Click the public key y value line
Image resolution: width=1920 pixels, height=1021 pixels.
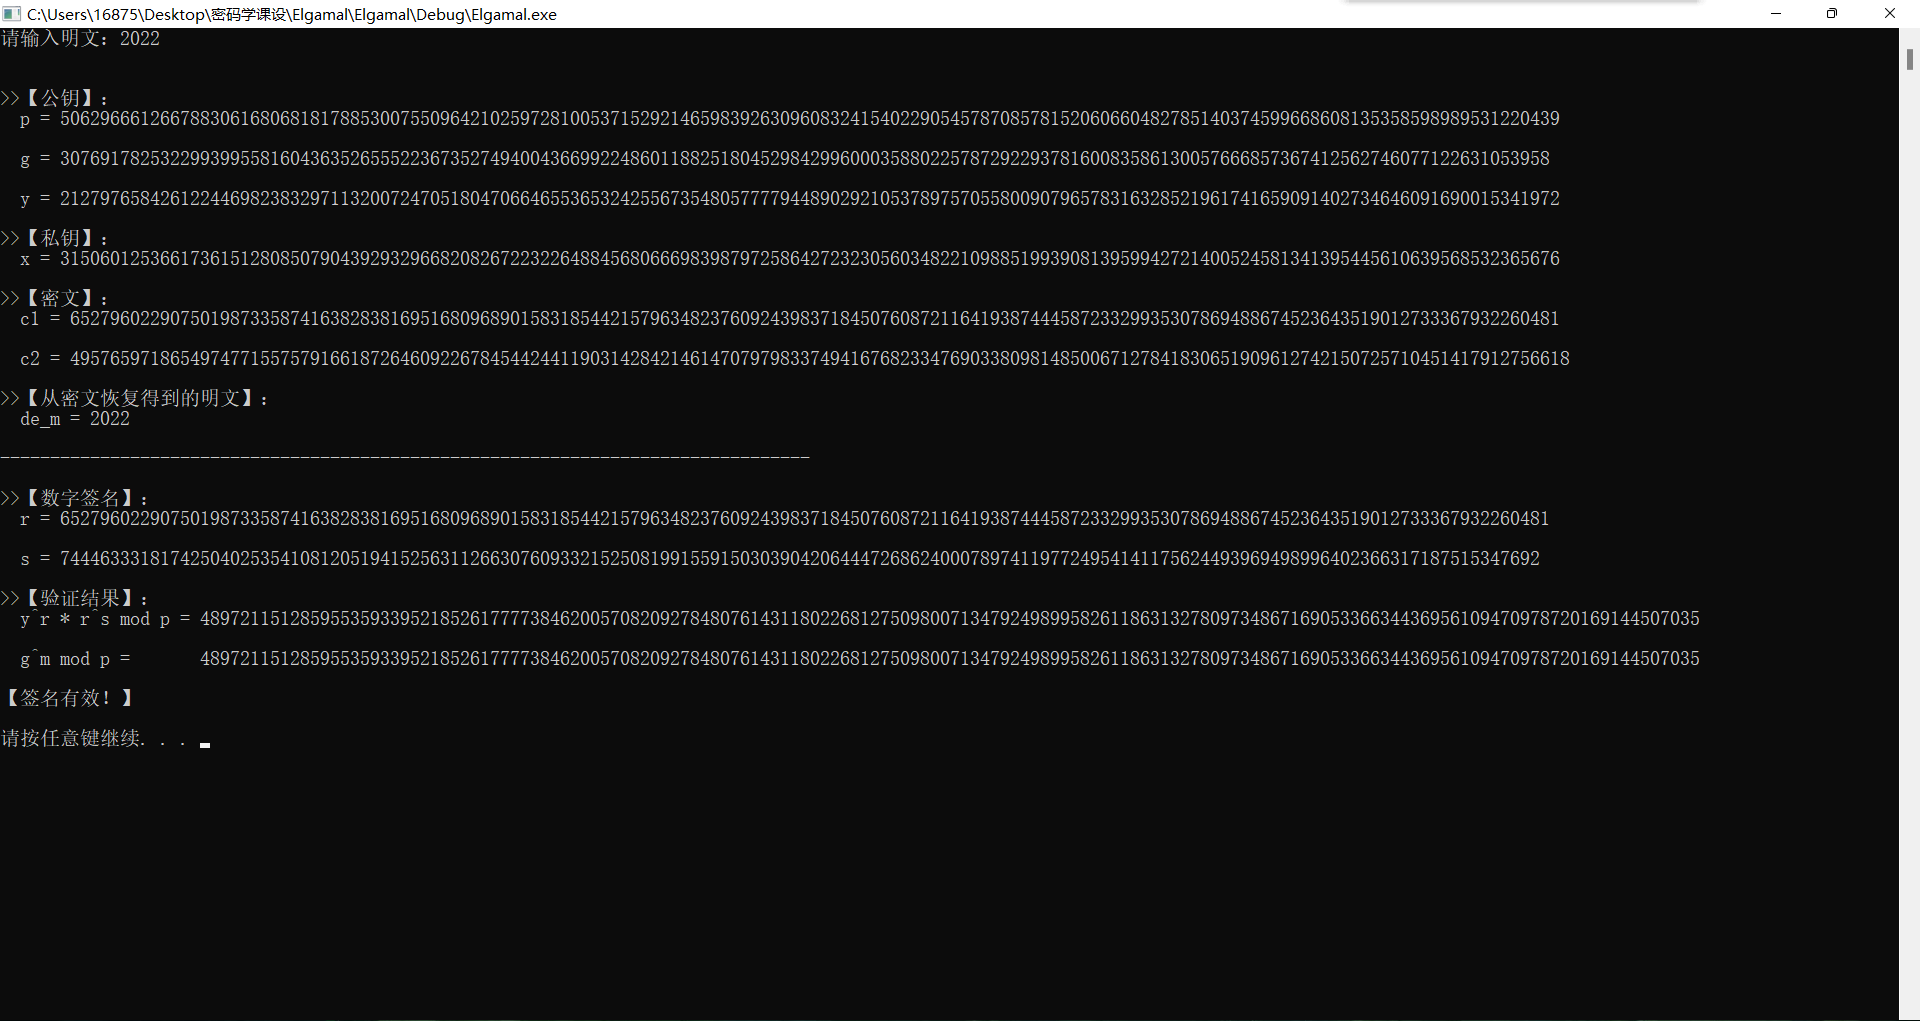790,198
